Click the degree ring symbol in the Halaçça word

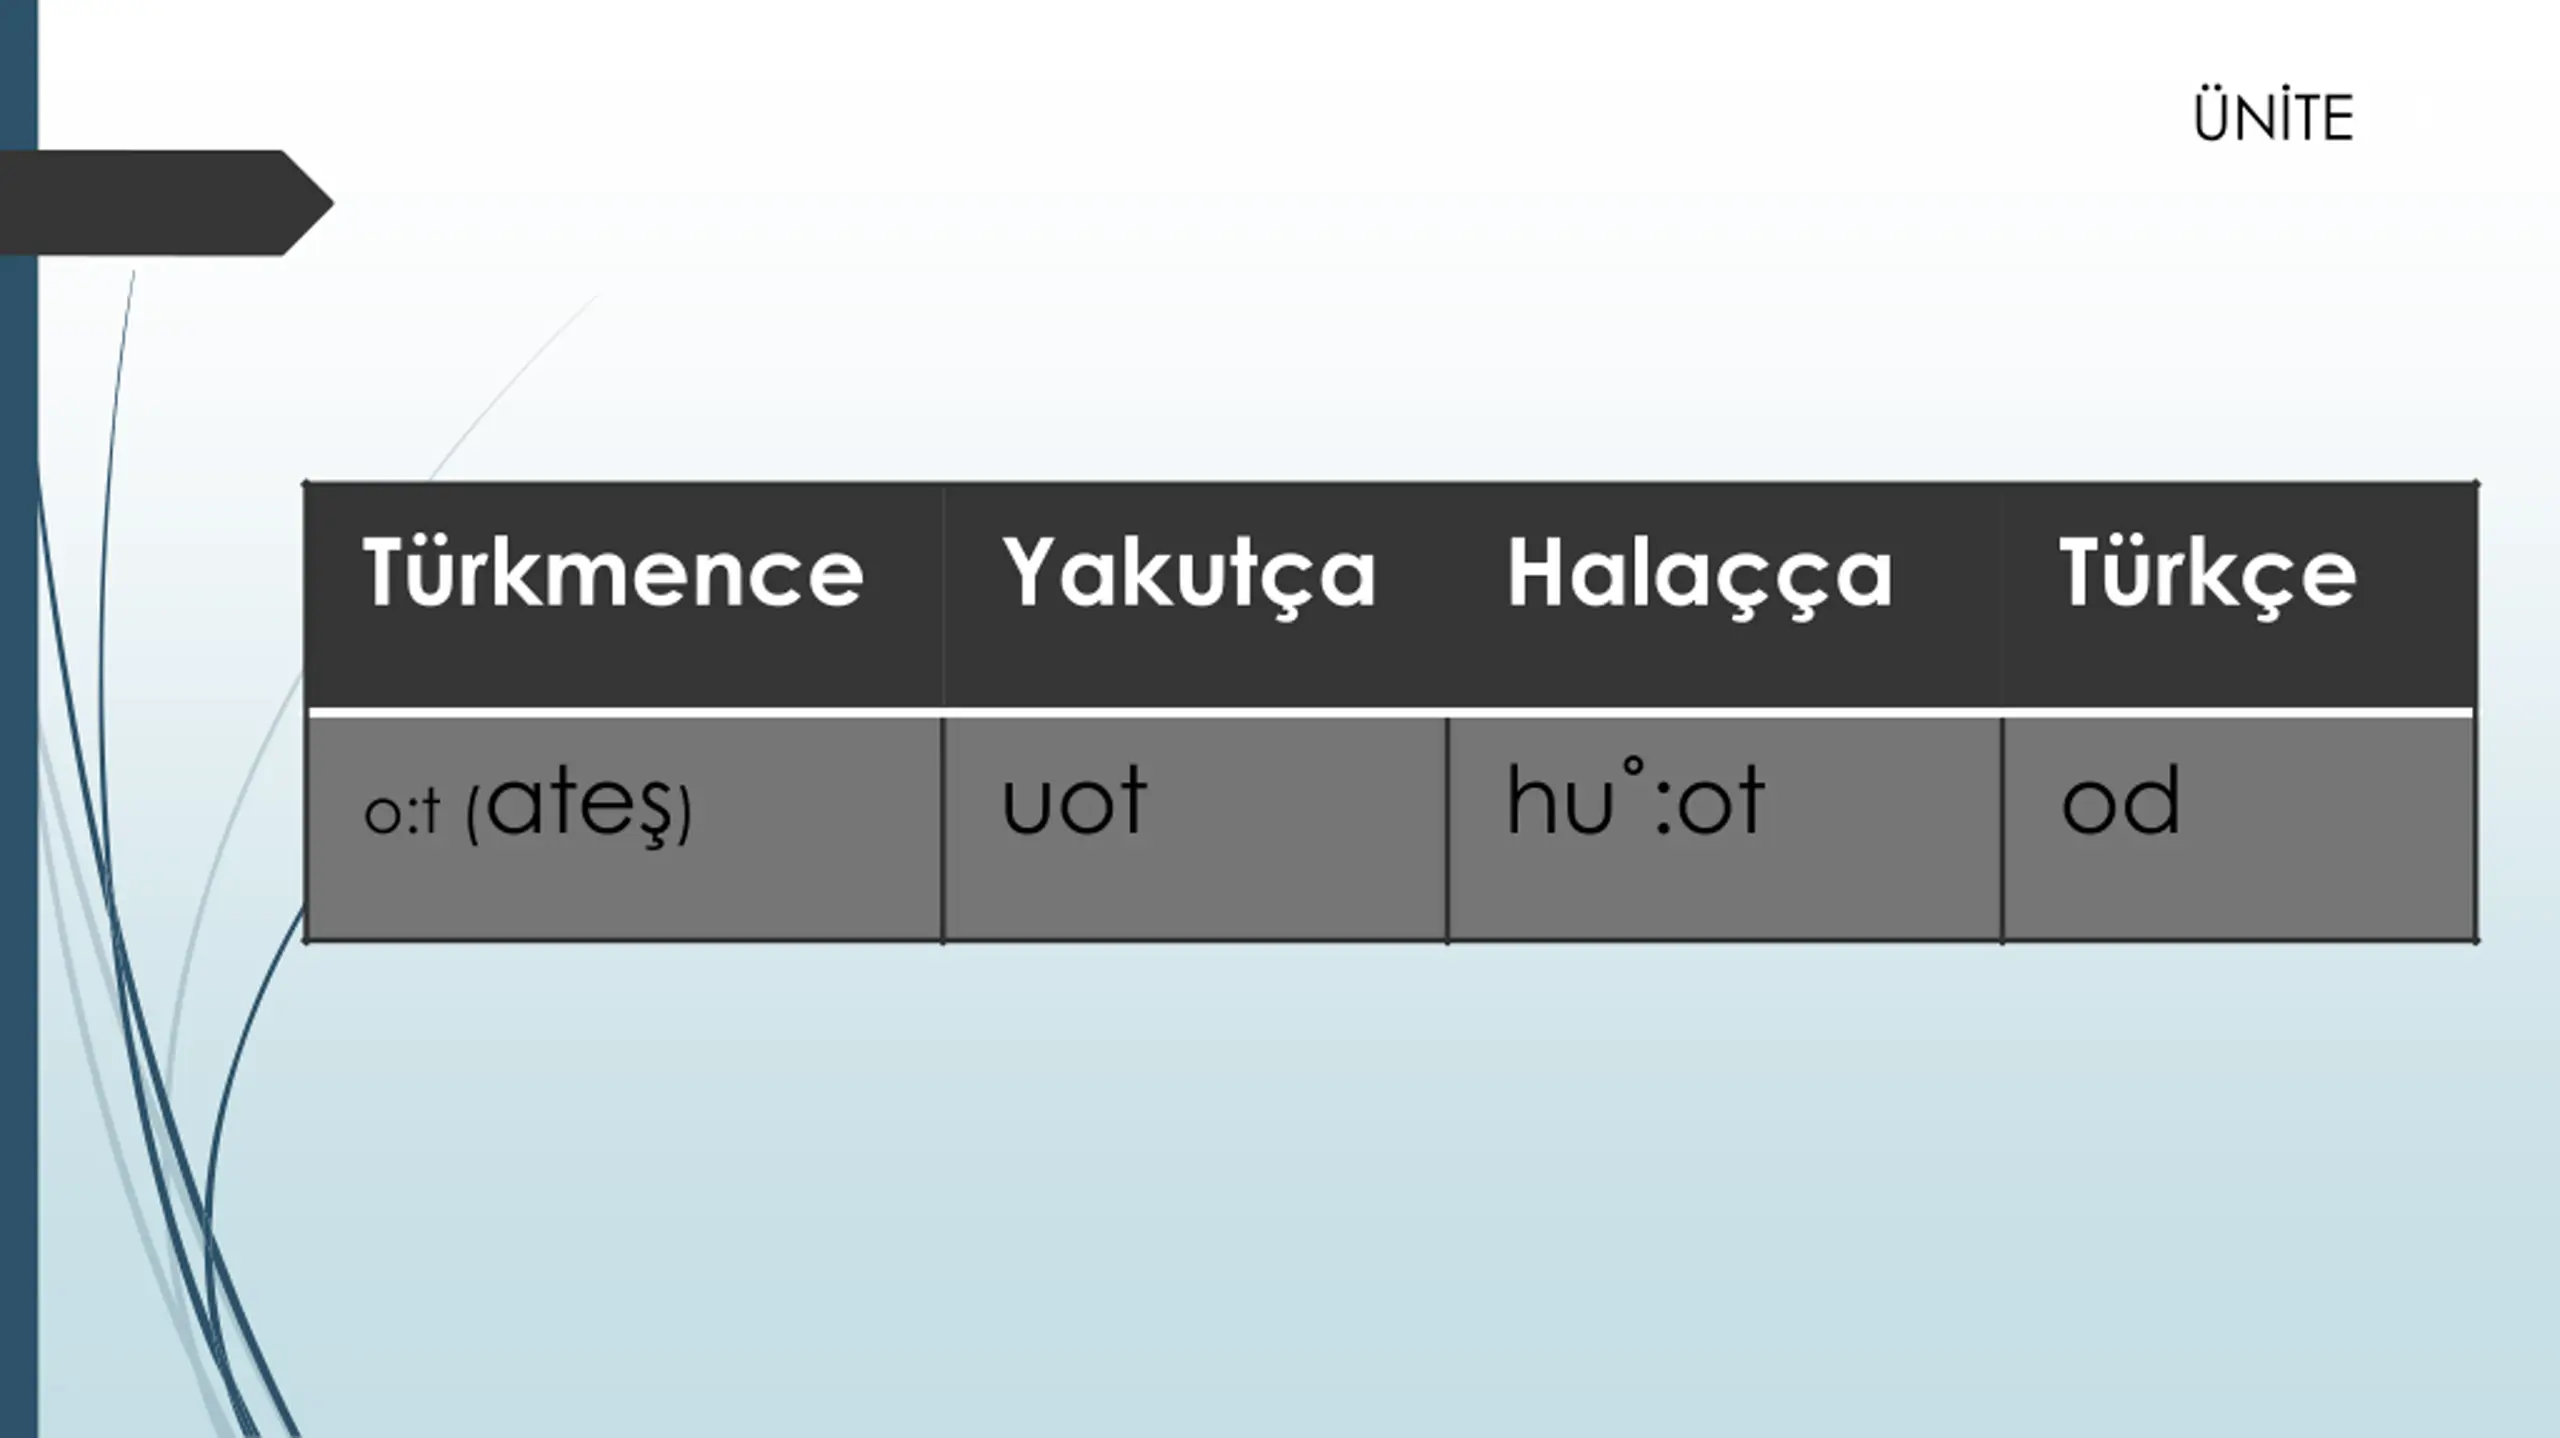pyautogui.click(x=1631, y=768)
